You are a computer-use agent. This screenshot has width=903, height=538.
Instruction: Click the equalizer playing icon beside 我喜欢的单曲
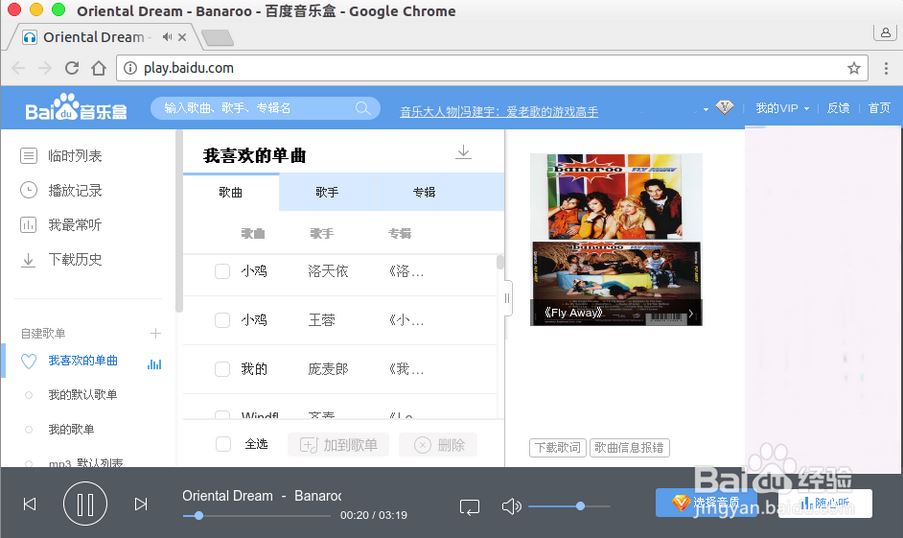coord(154,364)
